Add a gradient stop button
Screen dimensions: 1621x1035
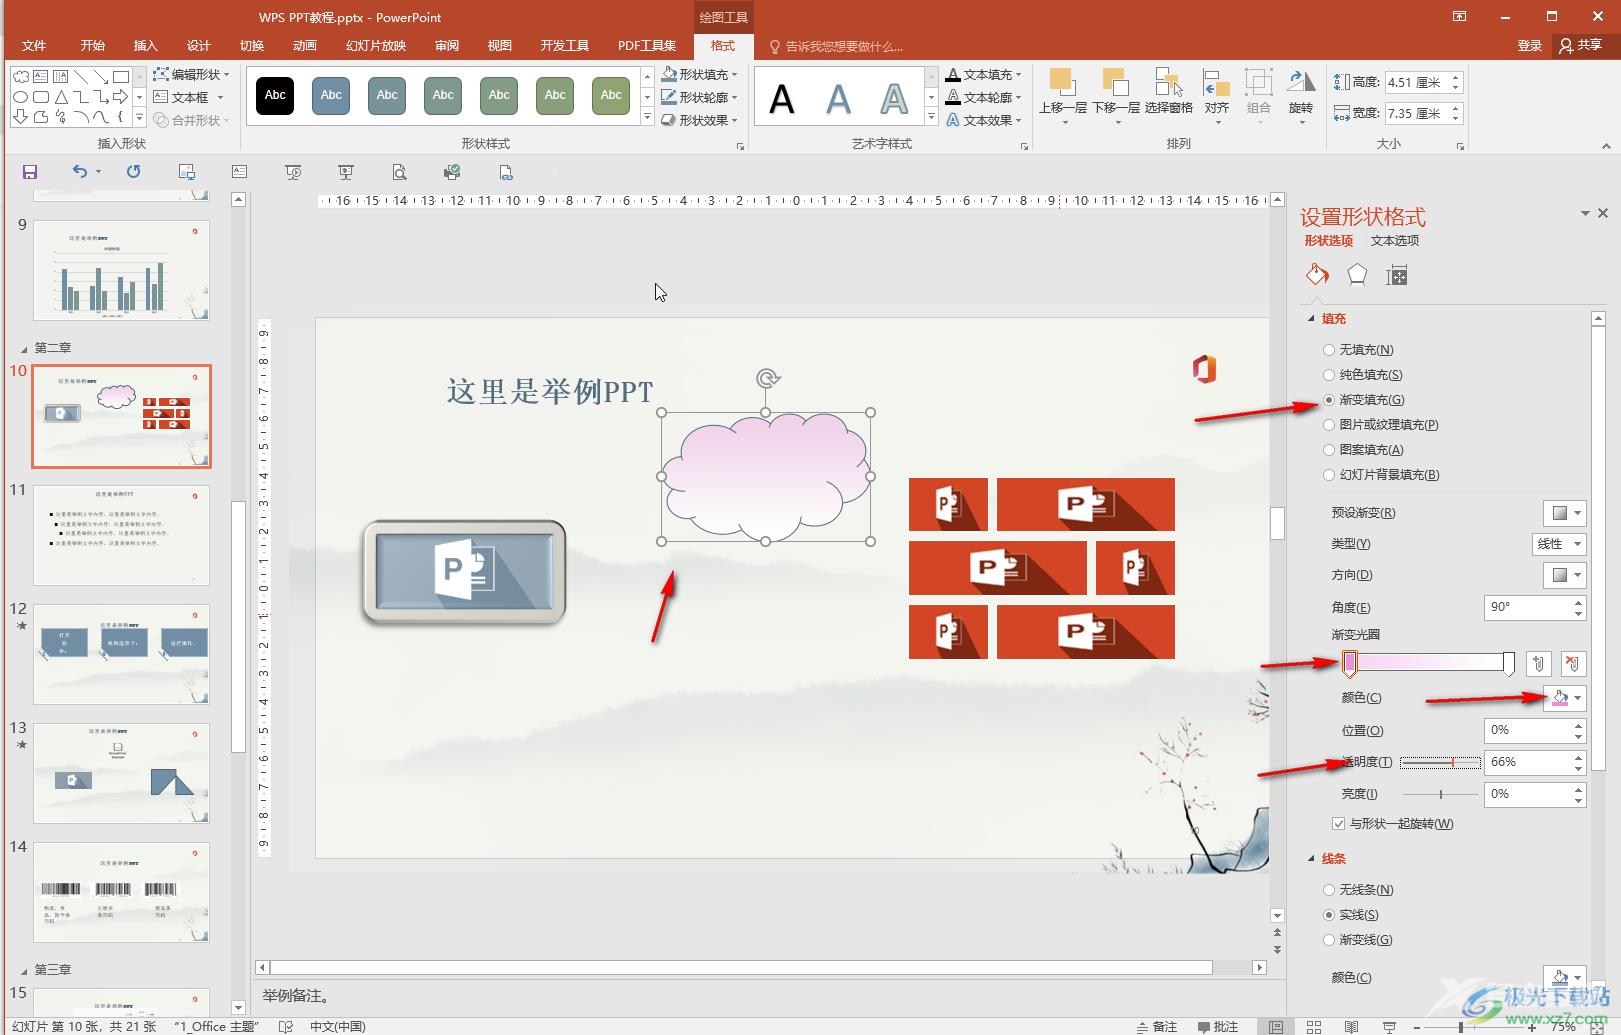coord(1539,663)
